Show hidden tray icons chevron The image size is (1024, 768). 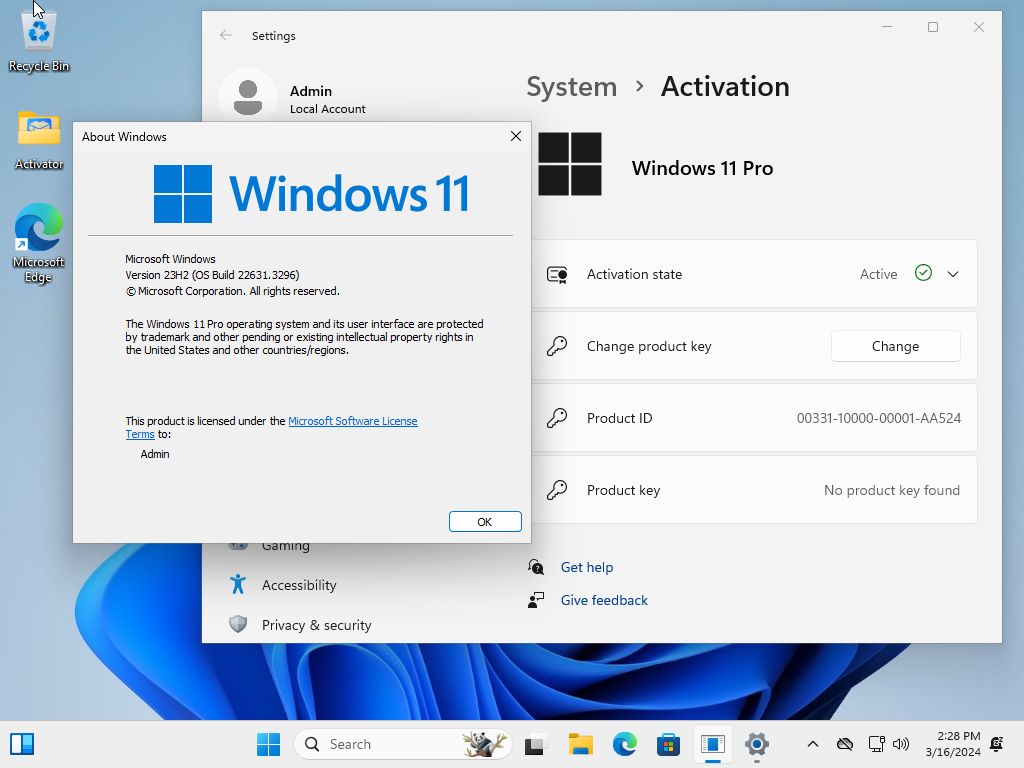812,744
